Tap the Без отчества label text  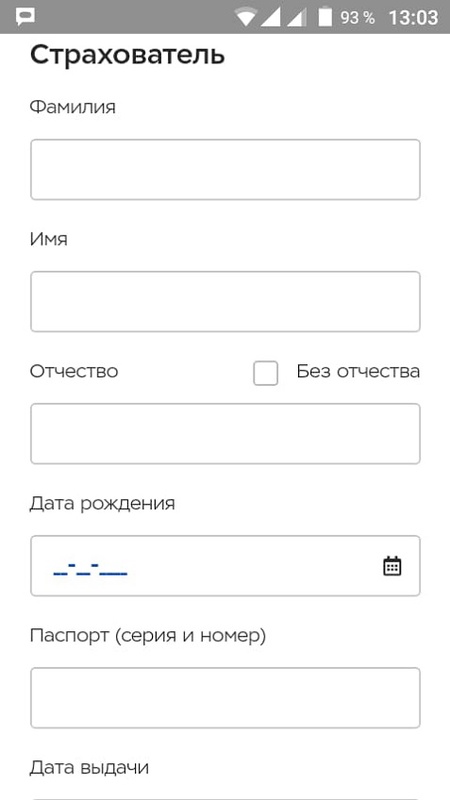[x=358, y=371]
